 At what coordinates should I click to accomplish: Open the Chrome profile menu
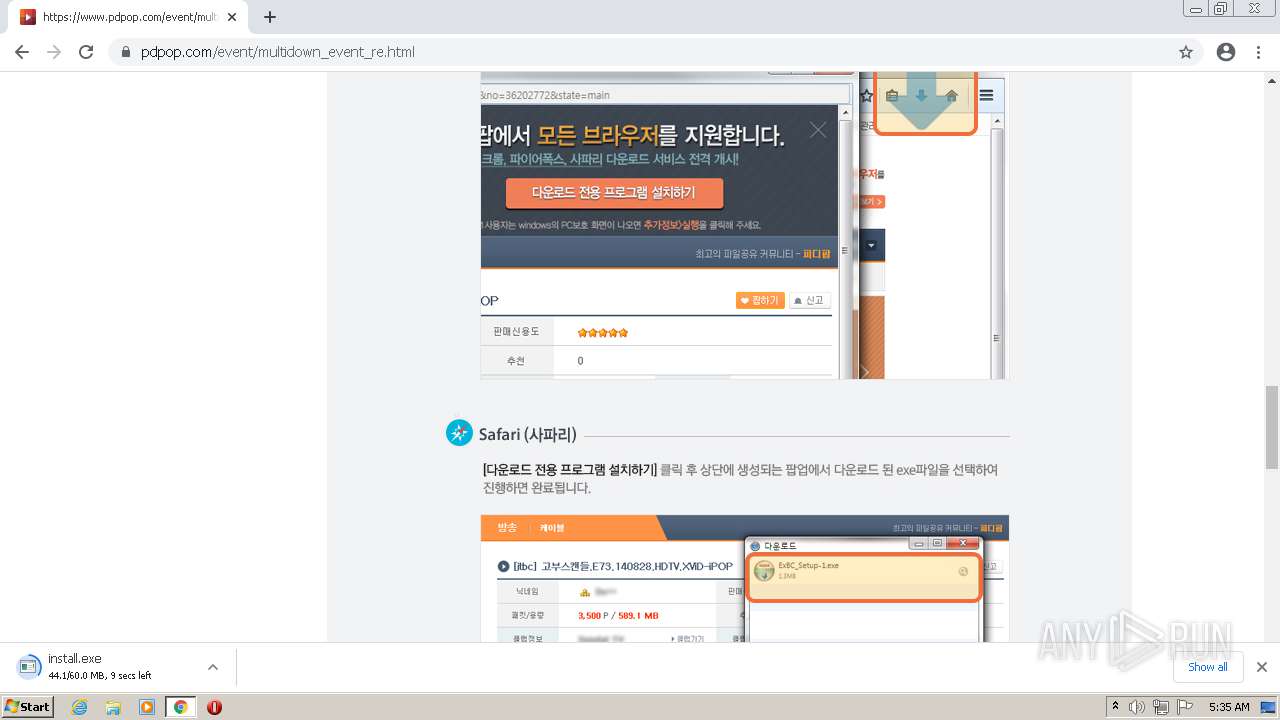click(x=1226, y=52)
